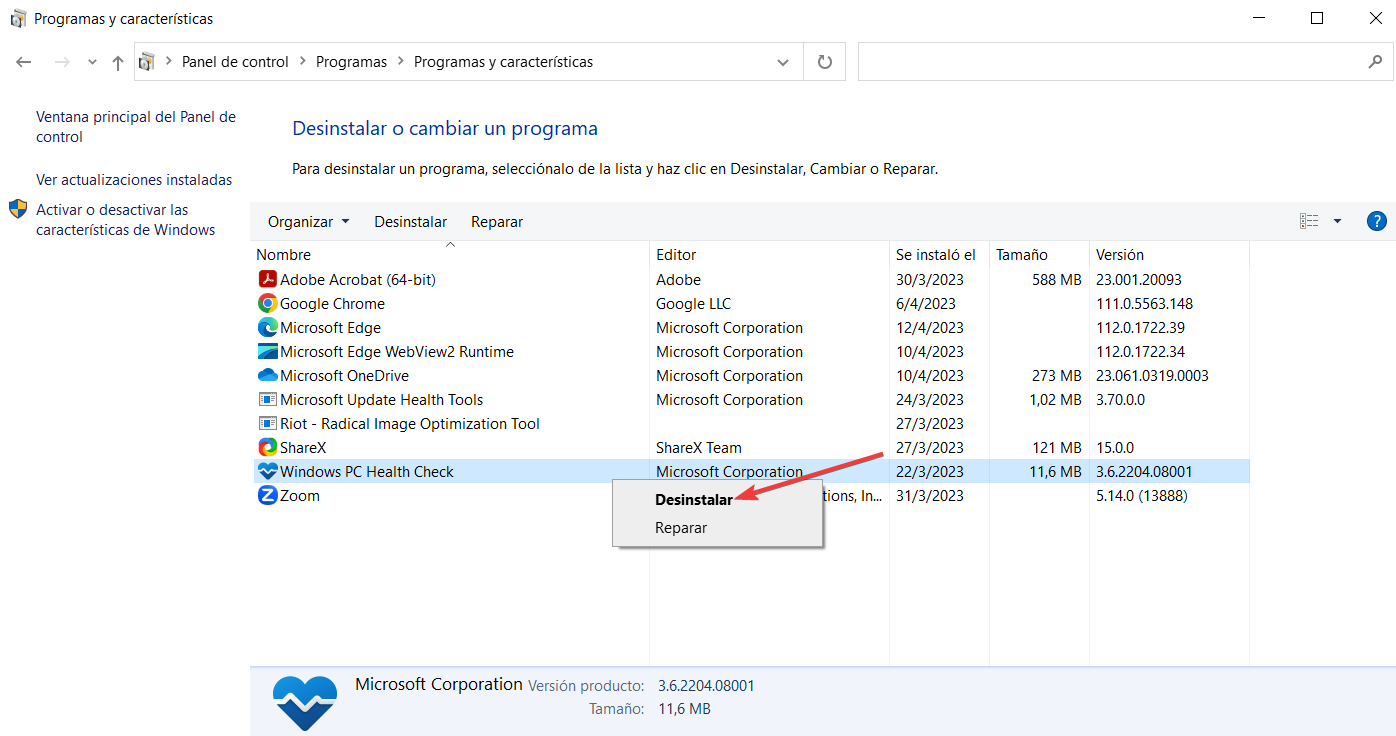Select the Microsoft Edge row name

[x=330, y=328]
